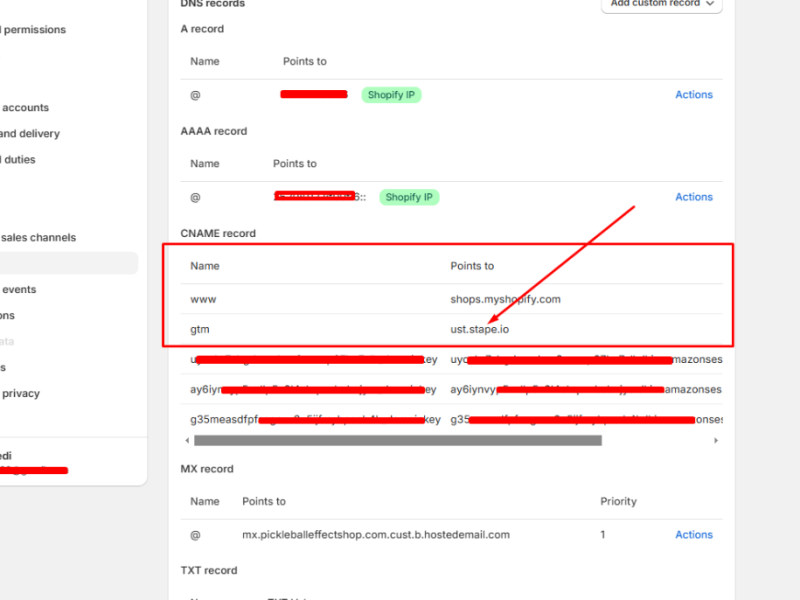Click the MX record priority value 1
Viewport: 800px width, 600px height.
603,535
